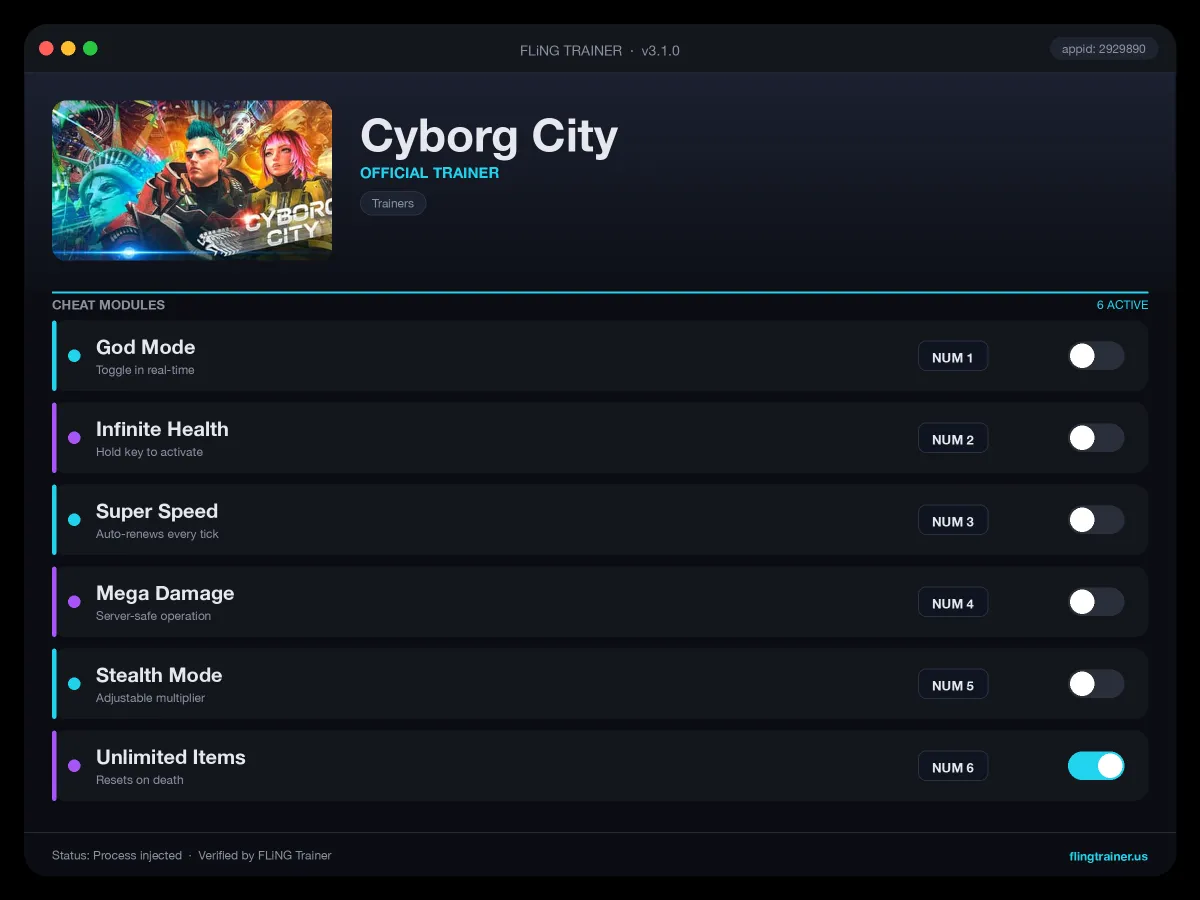Enable the God Mode toggle

pos(1096,356)
